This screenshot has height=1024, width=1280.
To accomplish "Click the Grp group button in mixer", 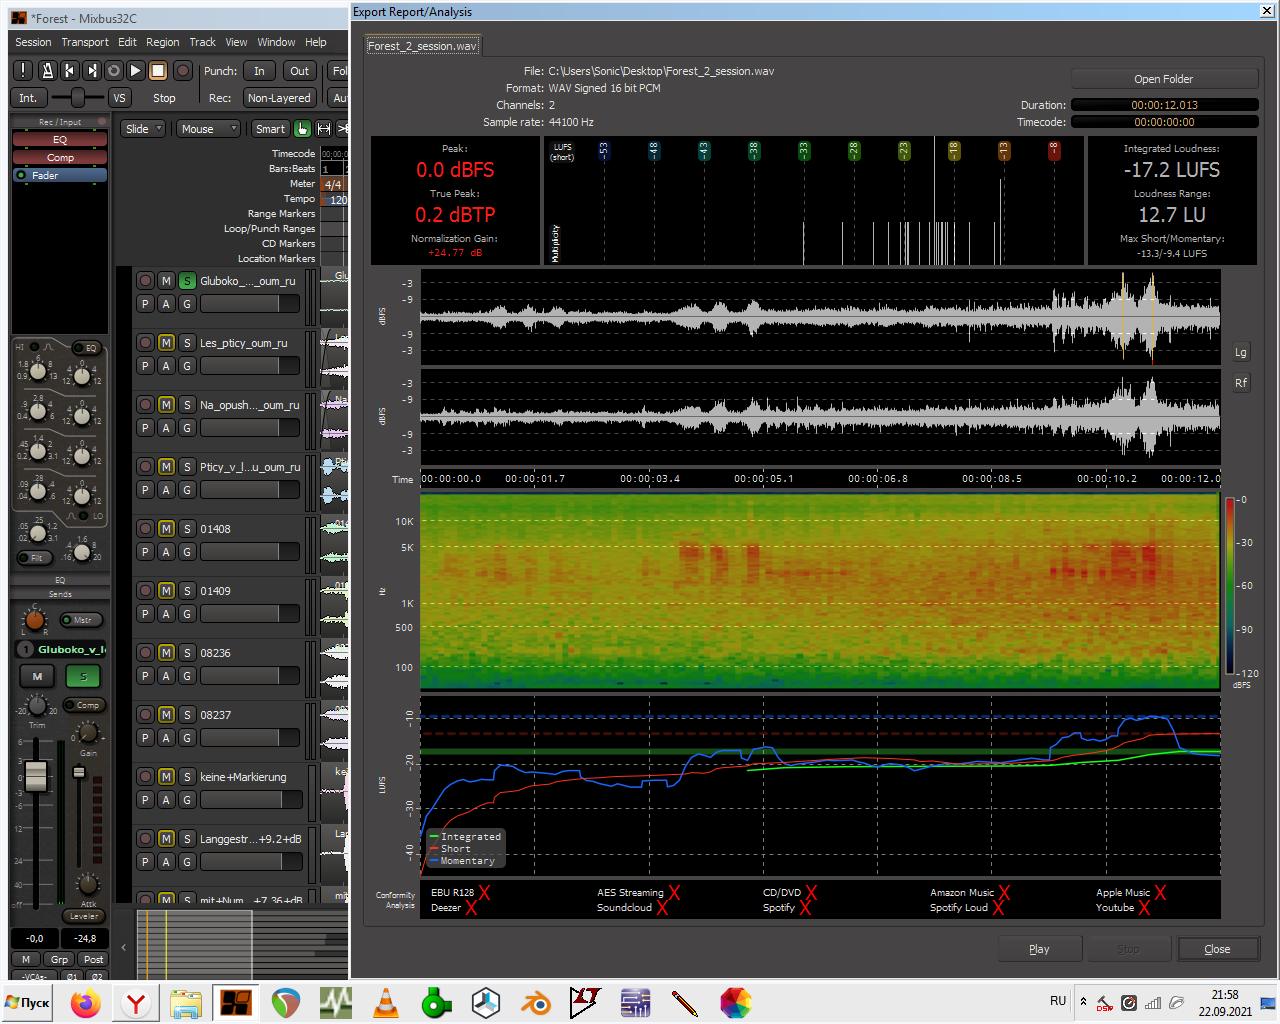I will pyautogui.click(x=60, y=959).
